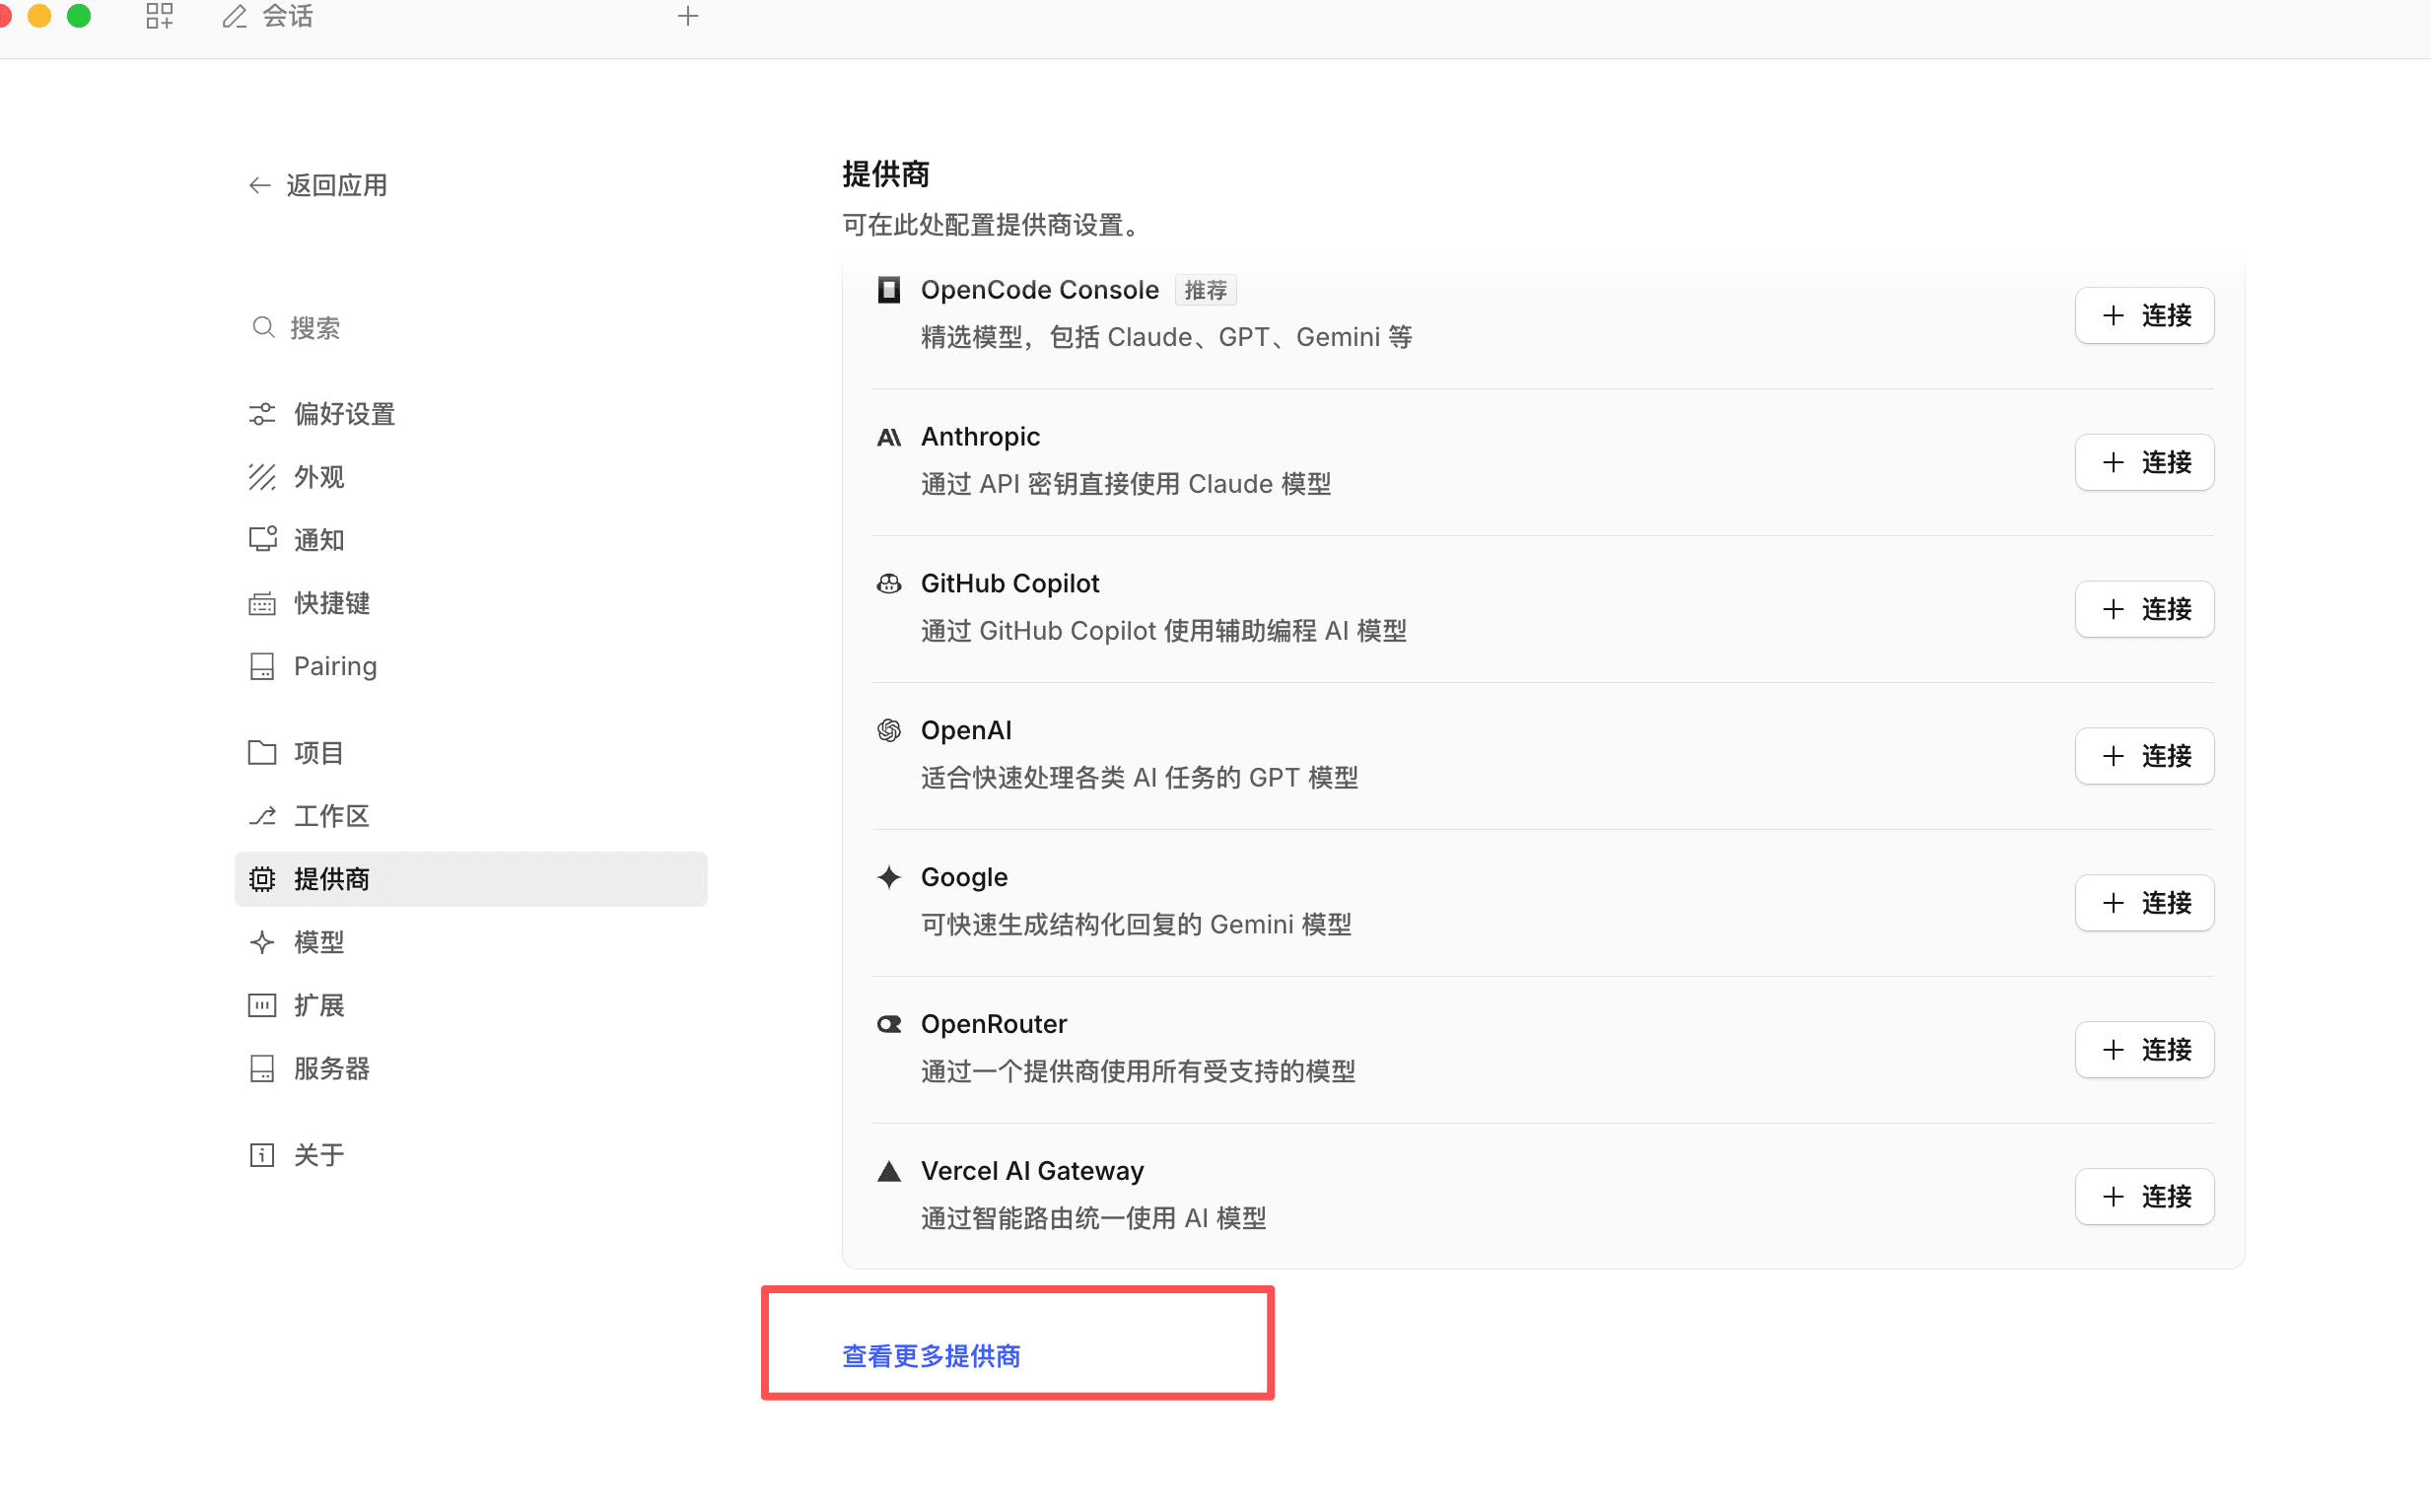Click the green maximize window button
Viewport: 2431px width, 1512px height.
click(79, 15)
